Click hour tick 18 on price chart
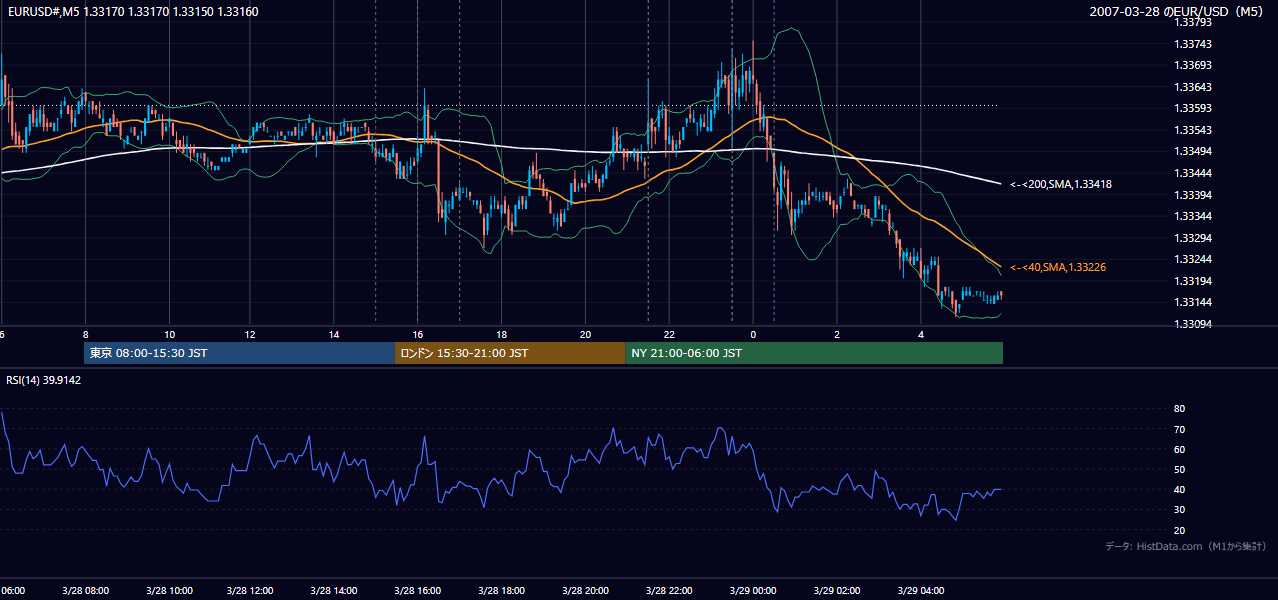This screenshot has height=600, width=1278. click(x=502, y=334)
